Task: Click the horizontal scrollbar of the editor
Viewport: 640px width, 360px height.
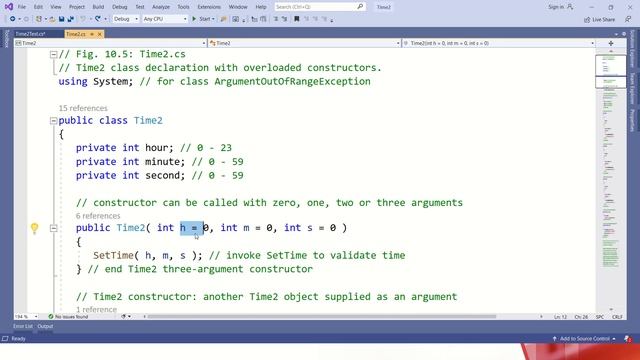Action: [322, 316]
